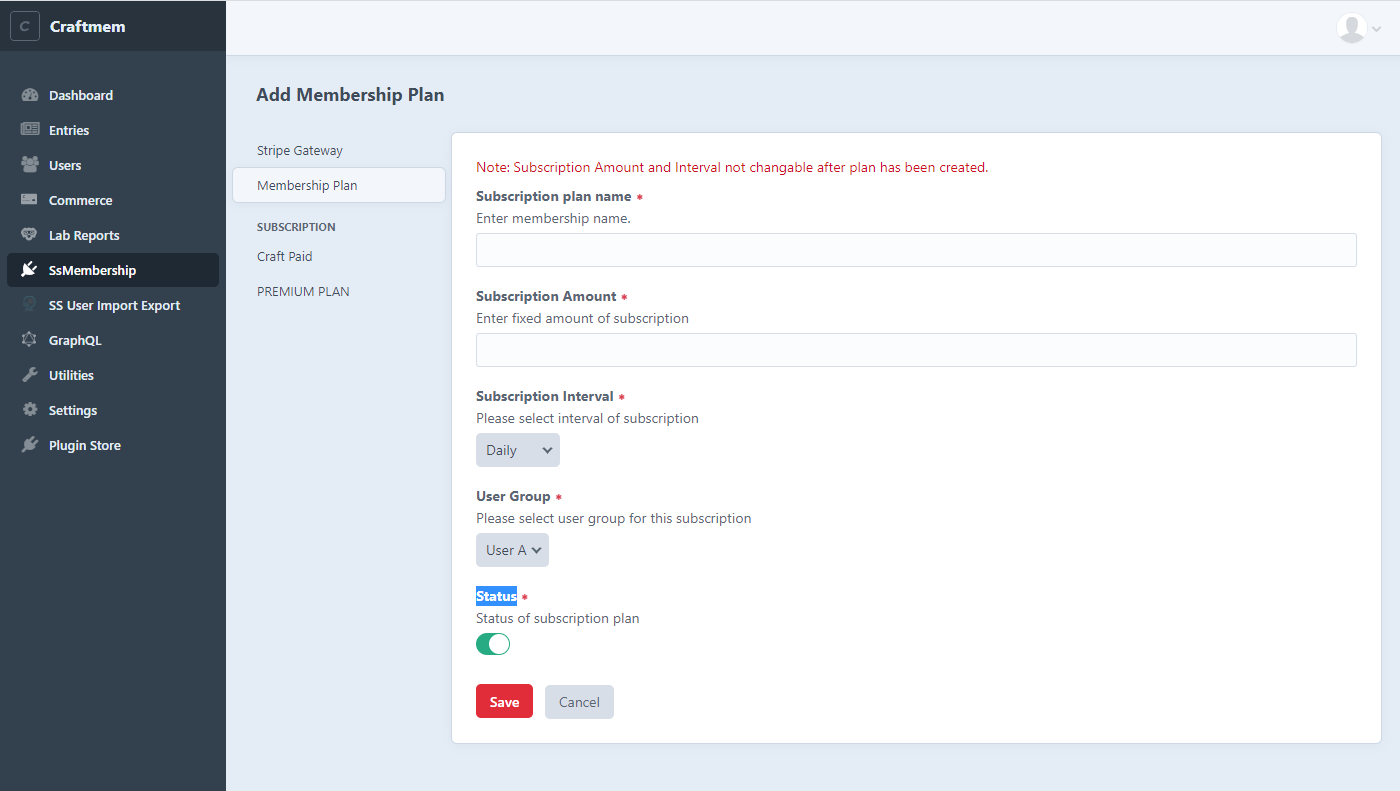Image resolution: width=1400 pixels, height=791 pixels.
Task: Click the Craftmem site logo icon
Action: (x=25, y=27)
